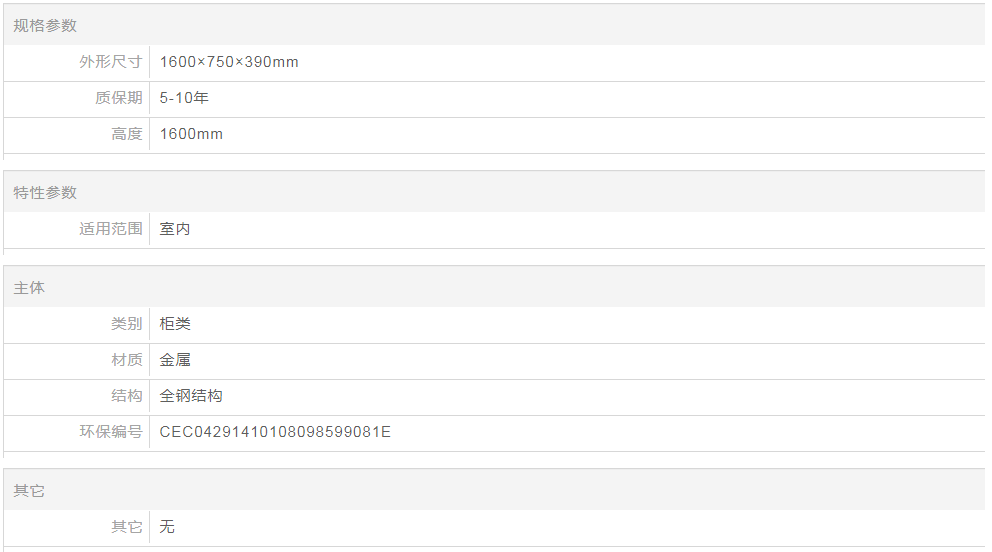The width and height of the screenshot is (992, 552).
Task: Select the 结构 label
Action: click(x=127, y=396)
